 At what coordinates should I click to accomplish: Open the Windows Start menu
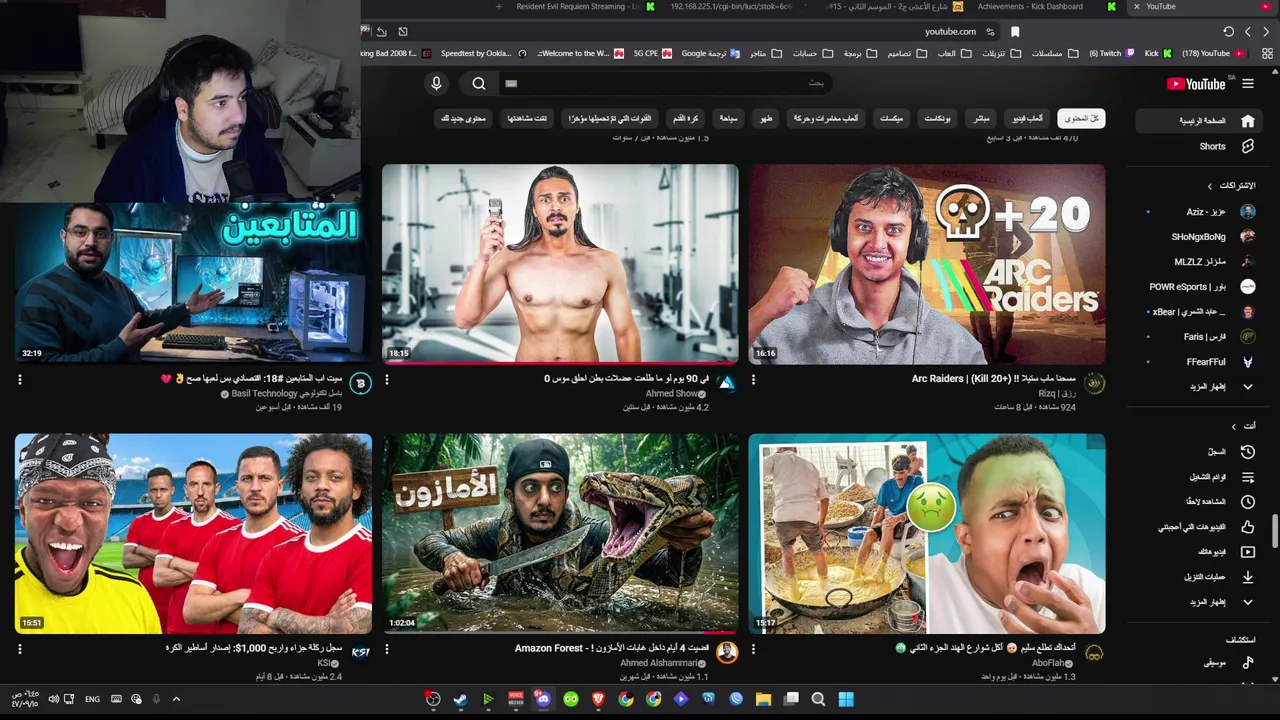pyautogui.click(x=846, y=699)
